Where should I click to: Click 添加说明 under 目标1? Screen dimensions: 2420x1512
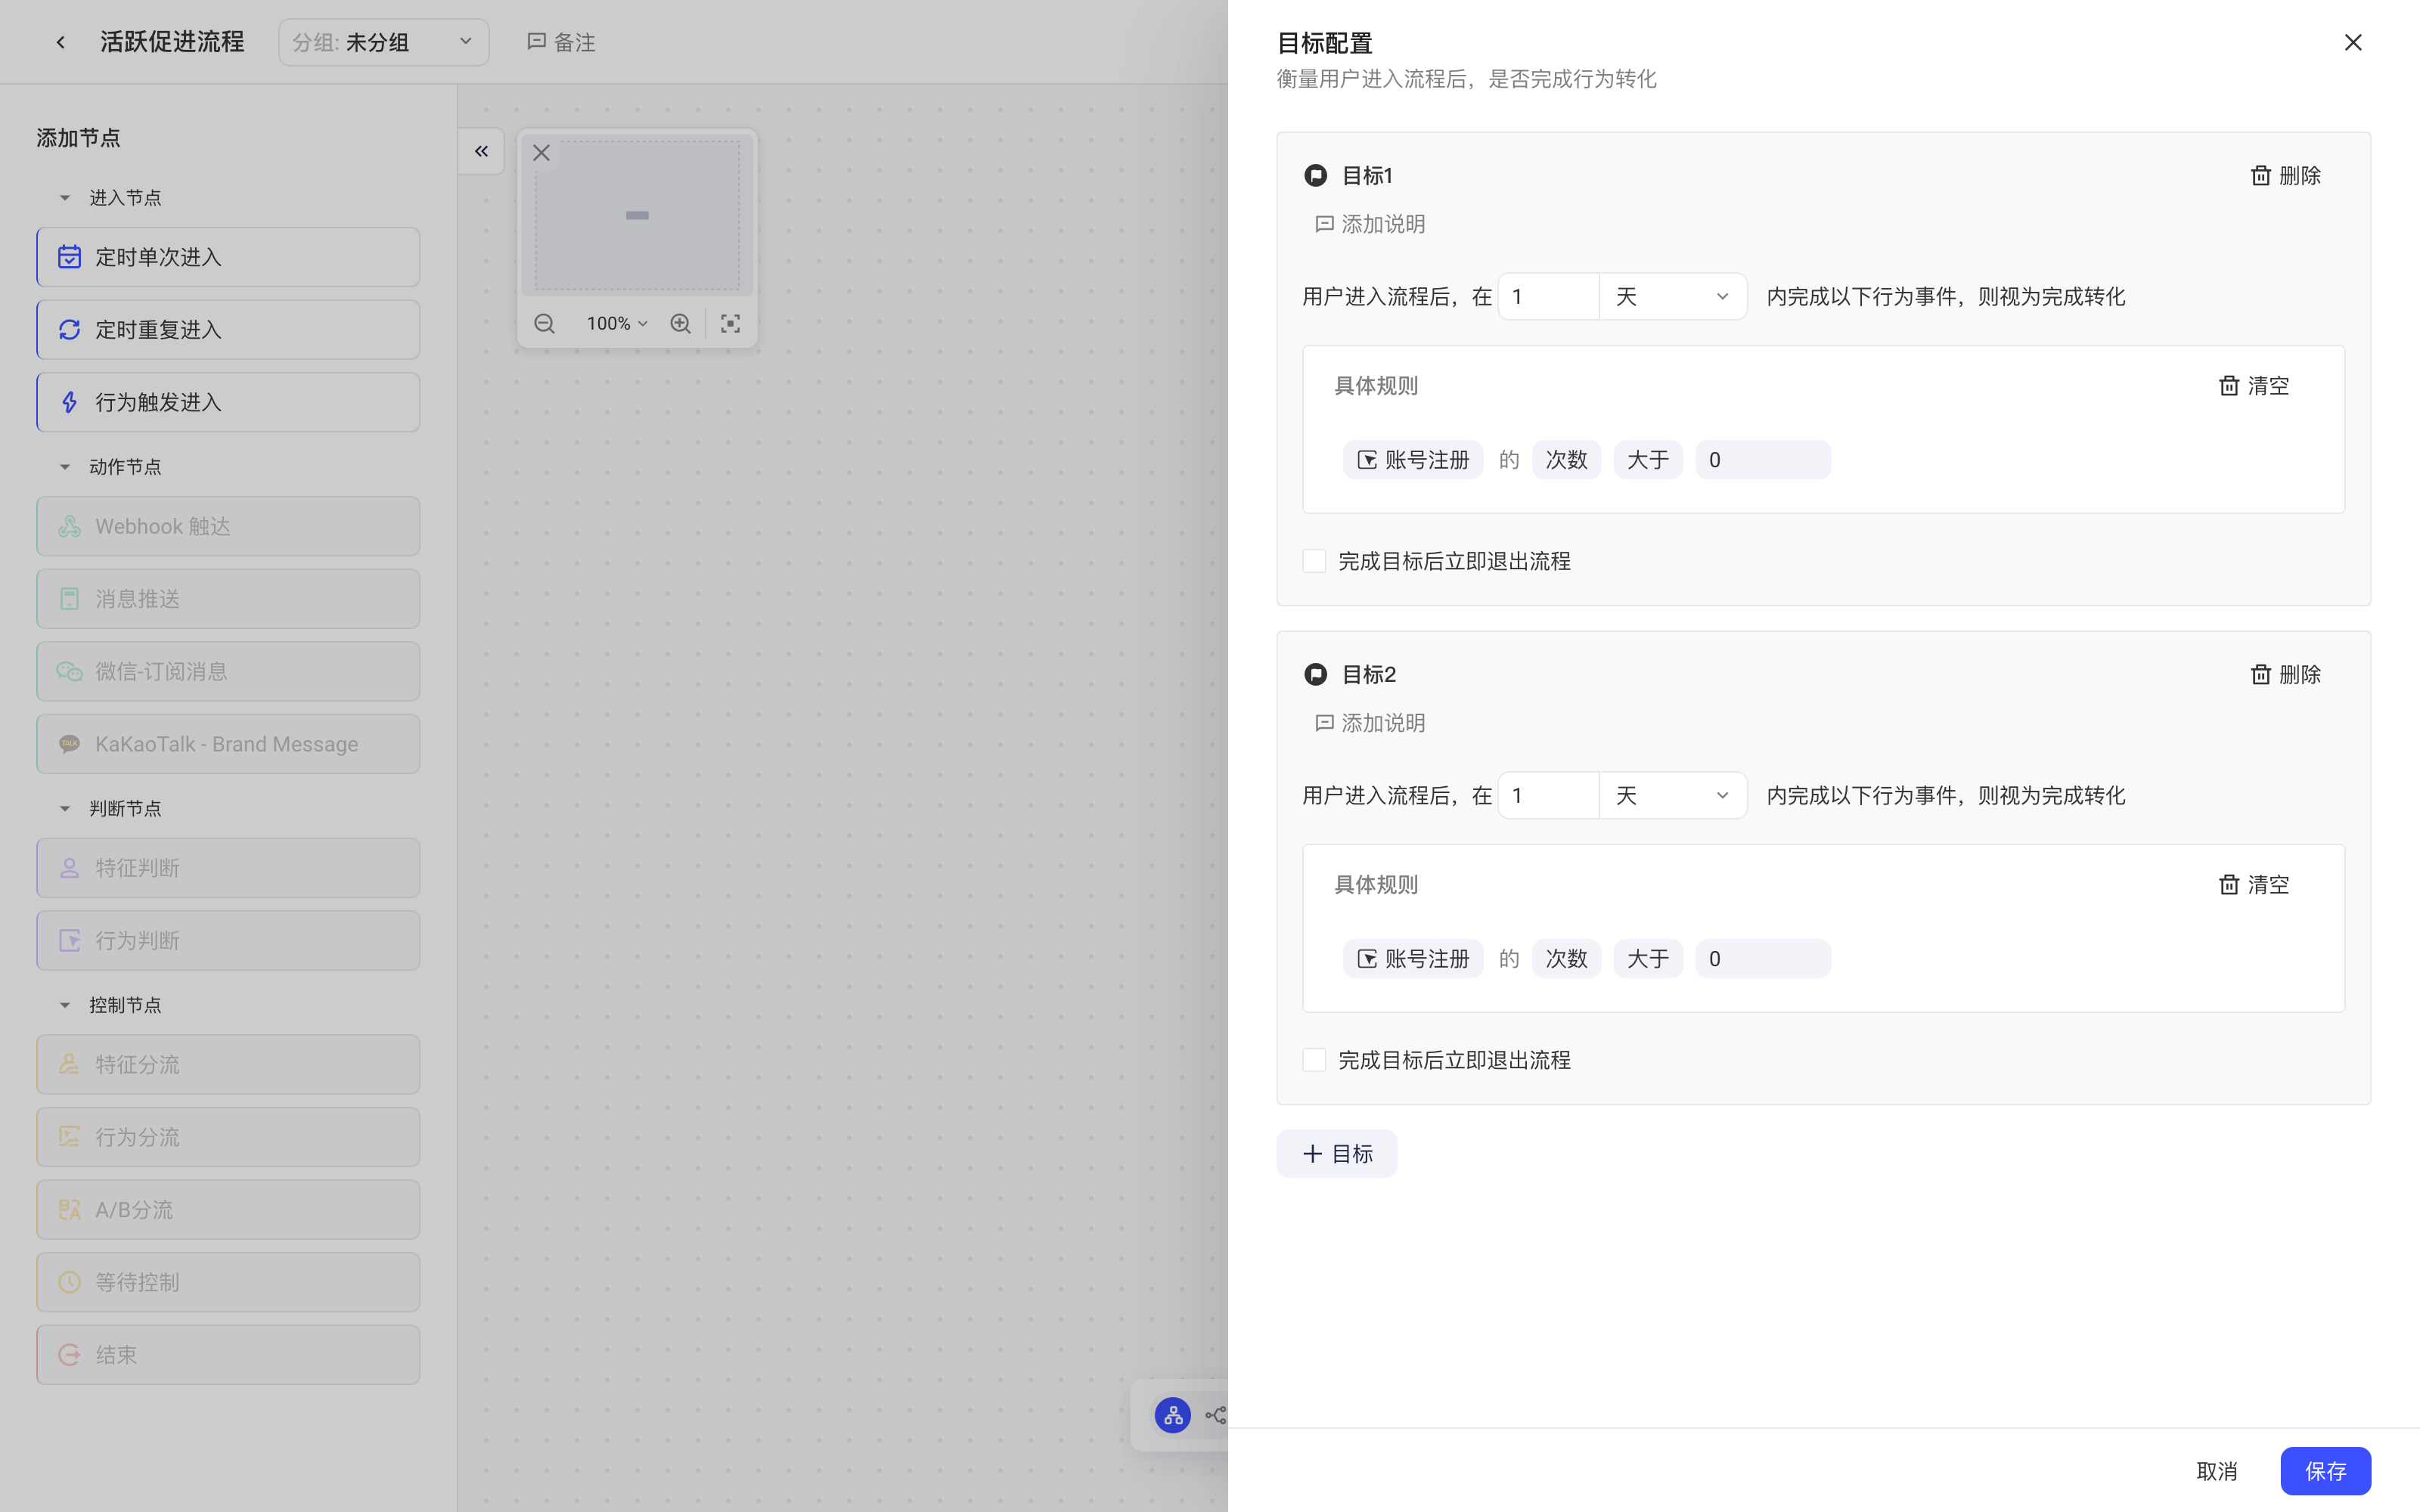(1370, 224)
